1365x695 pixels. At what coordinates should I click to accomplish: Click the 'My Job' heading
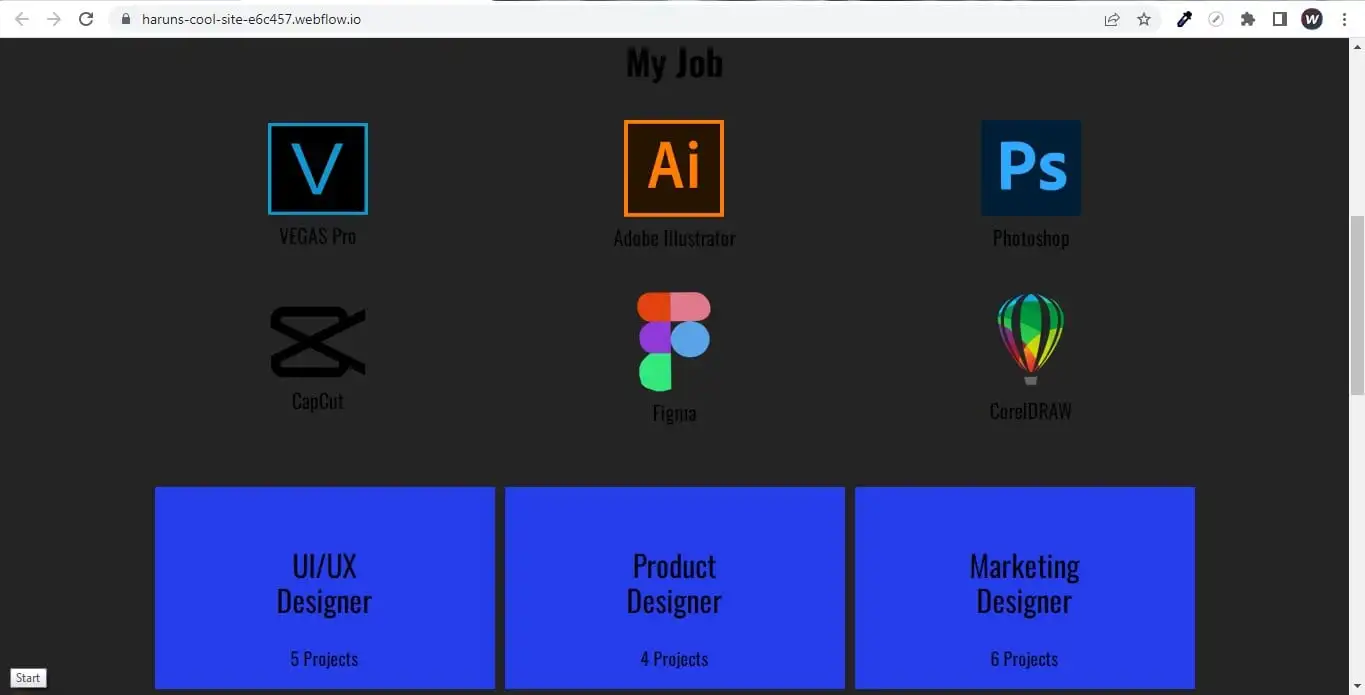[674, 62]
